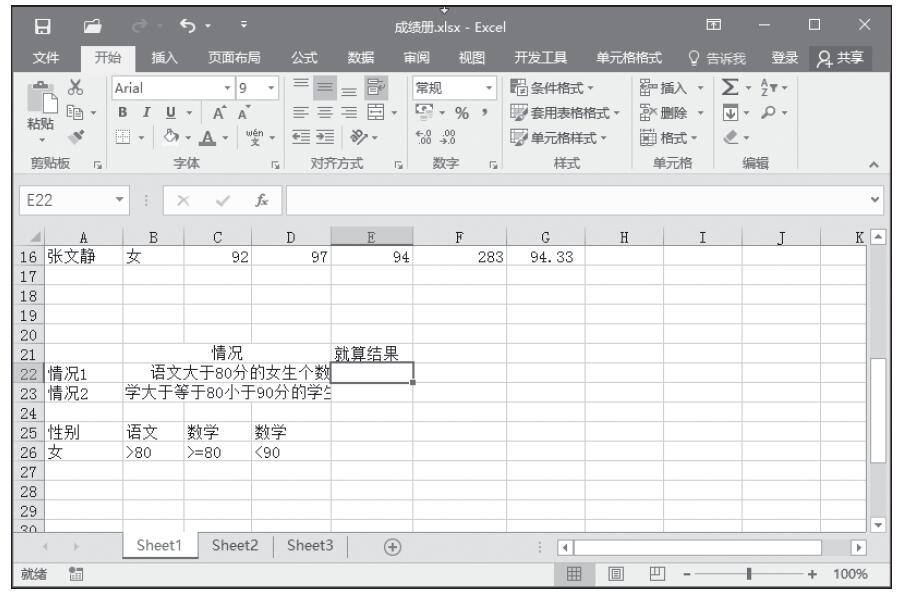Toggle Bold formatting
The width and height of the screenshot is (898, 593).
127,110
